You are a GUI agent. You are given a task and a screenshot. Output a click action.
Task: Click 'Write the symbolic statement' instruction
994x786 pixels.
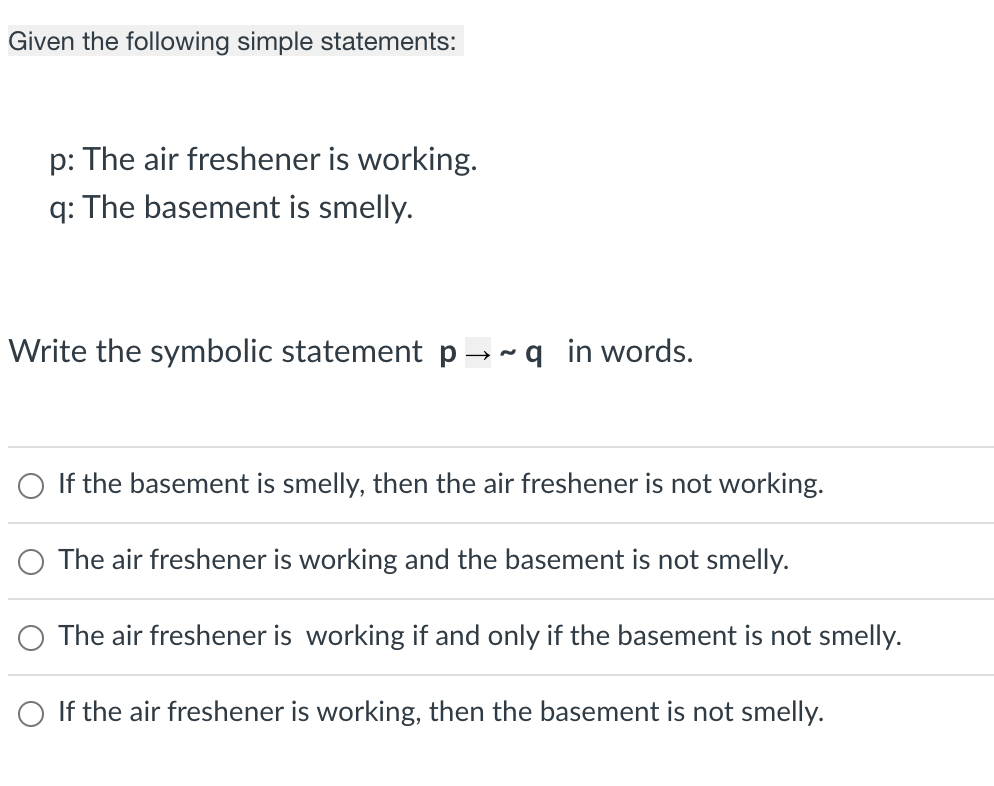click(x=214, y=351)
